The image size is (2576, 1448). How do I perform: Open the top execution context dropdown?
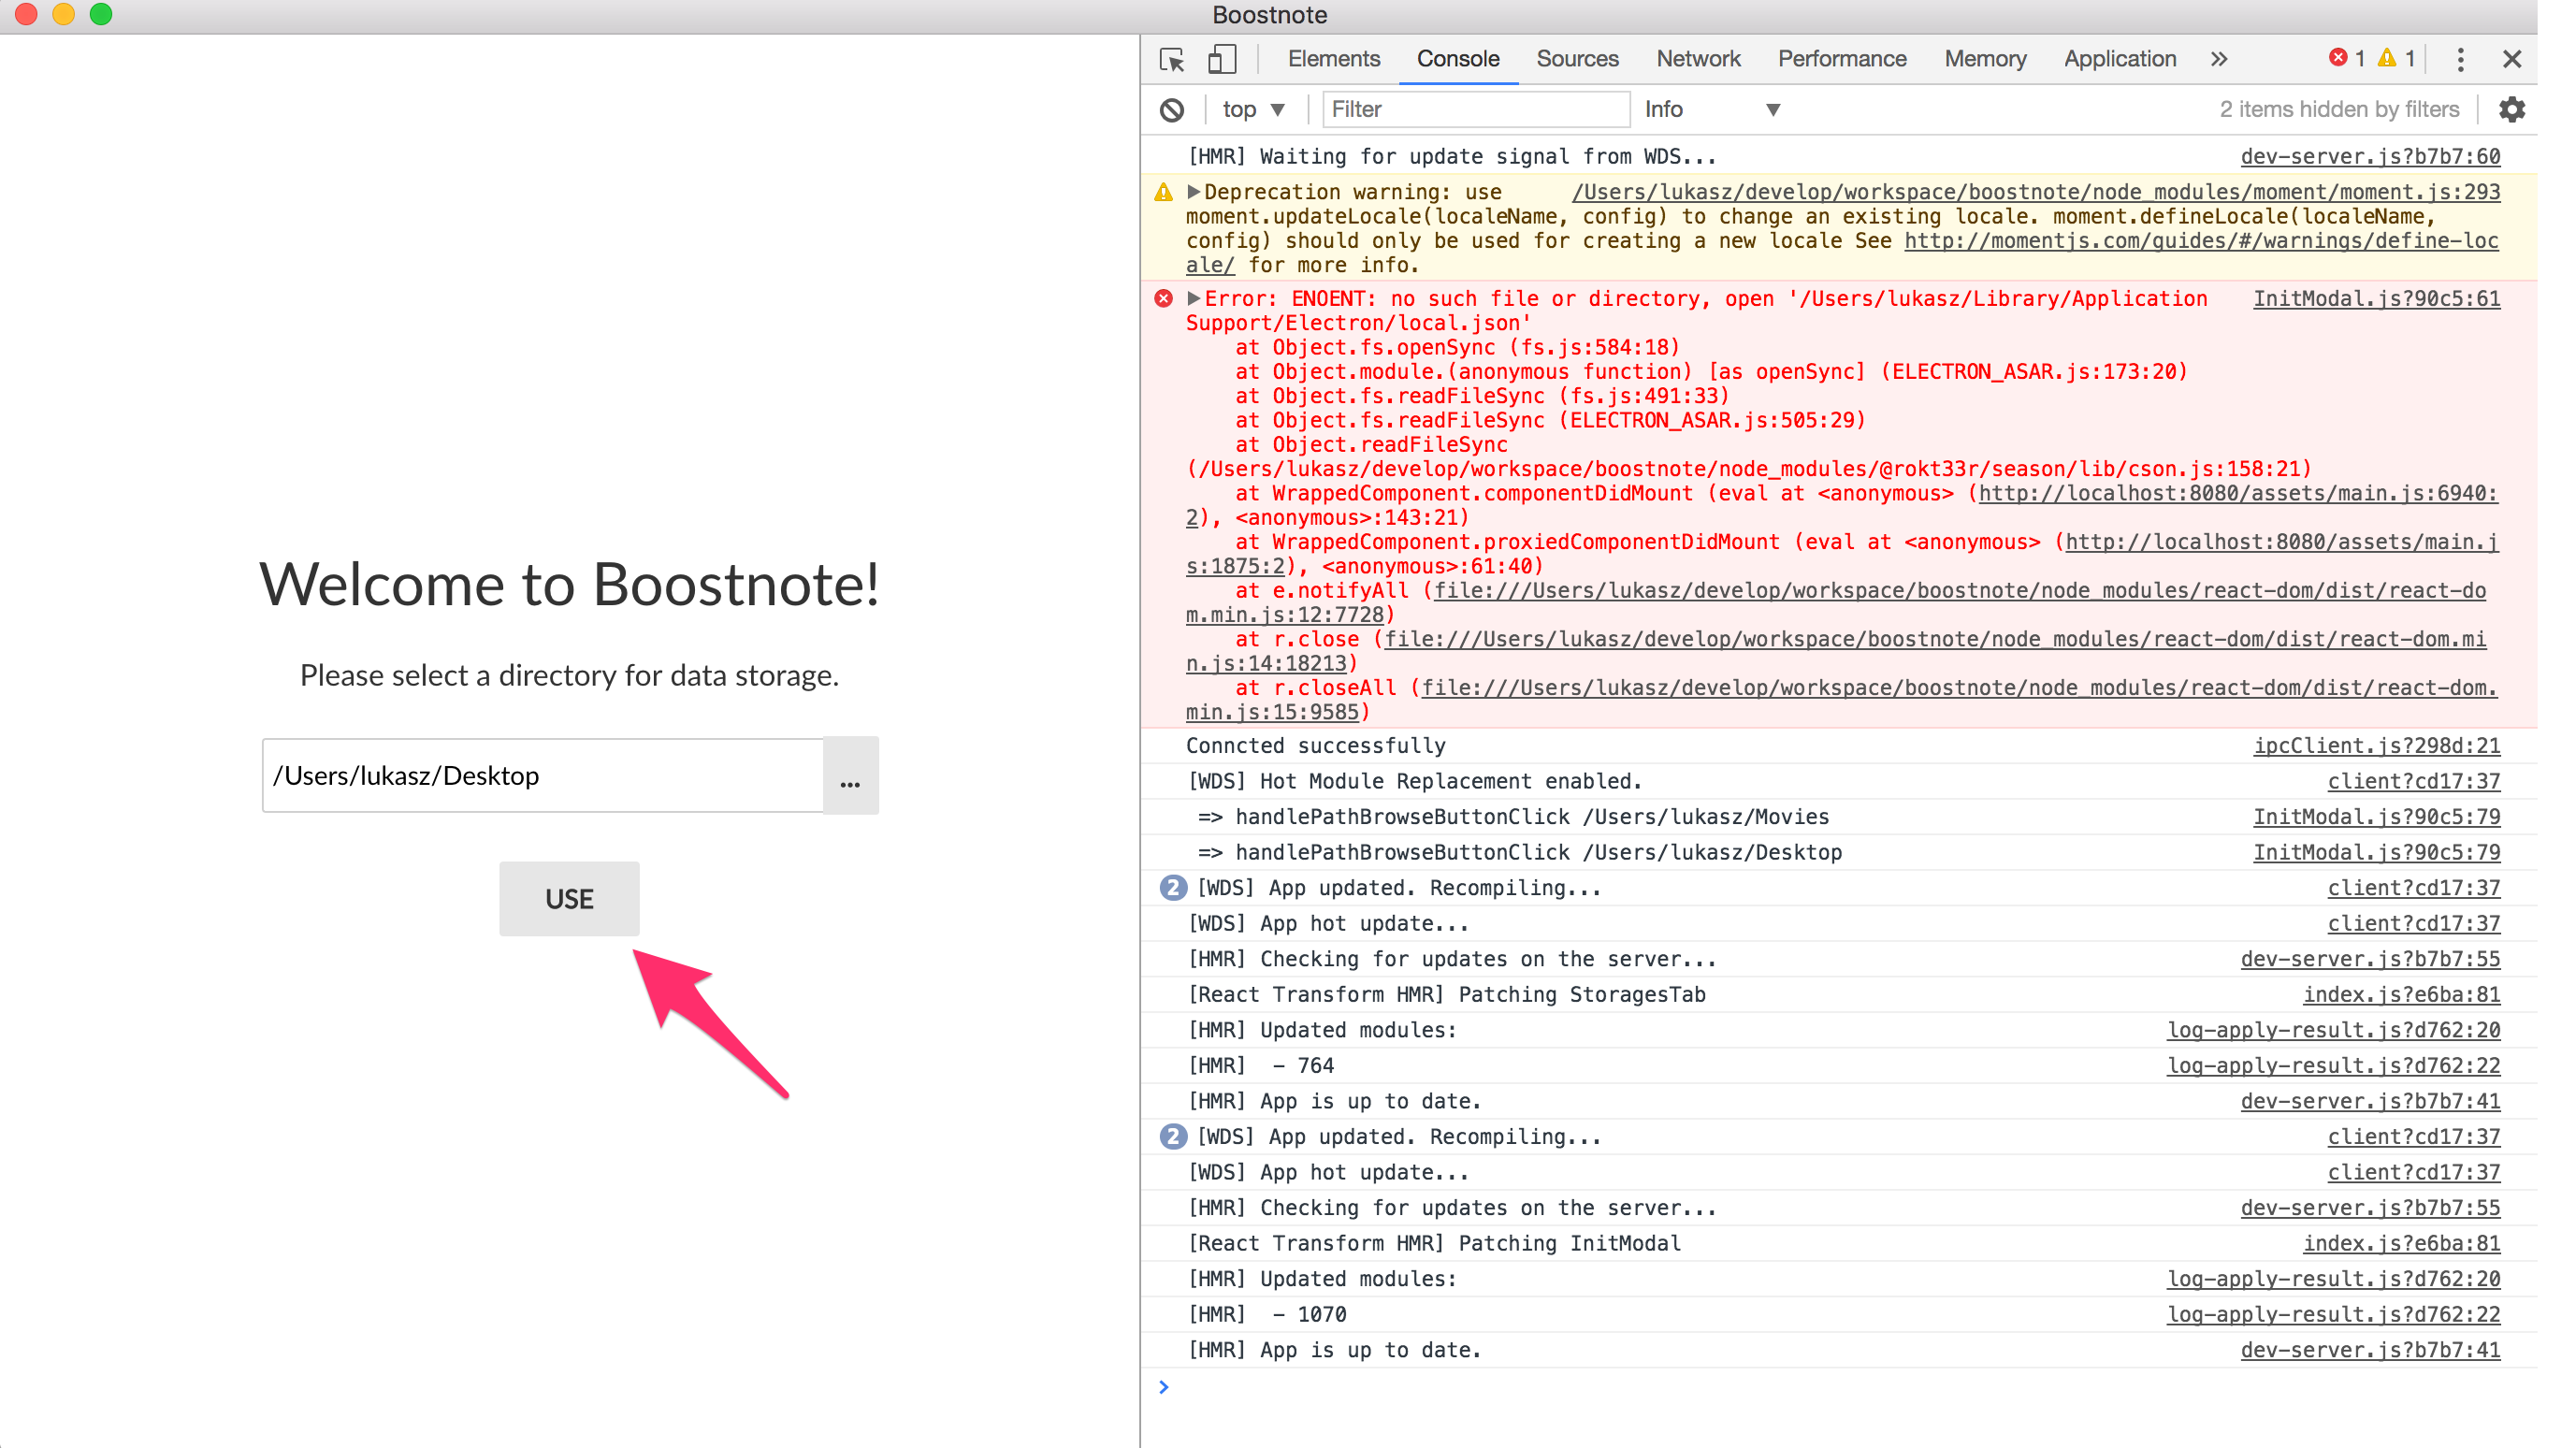click(1253, 110)
